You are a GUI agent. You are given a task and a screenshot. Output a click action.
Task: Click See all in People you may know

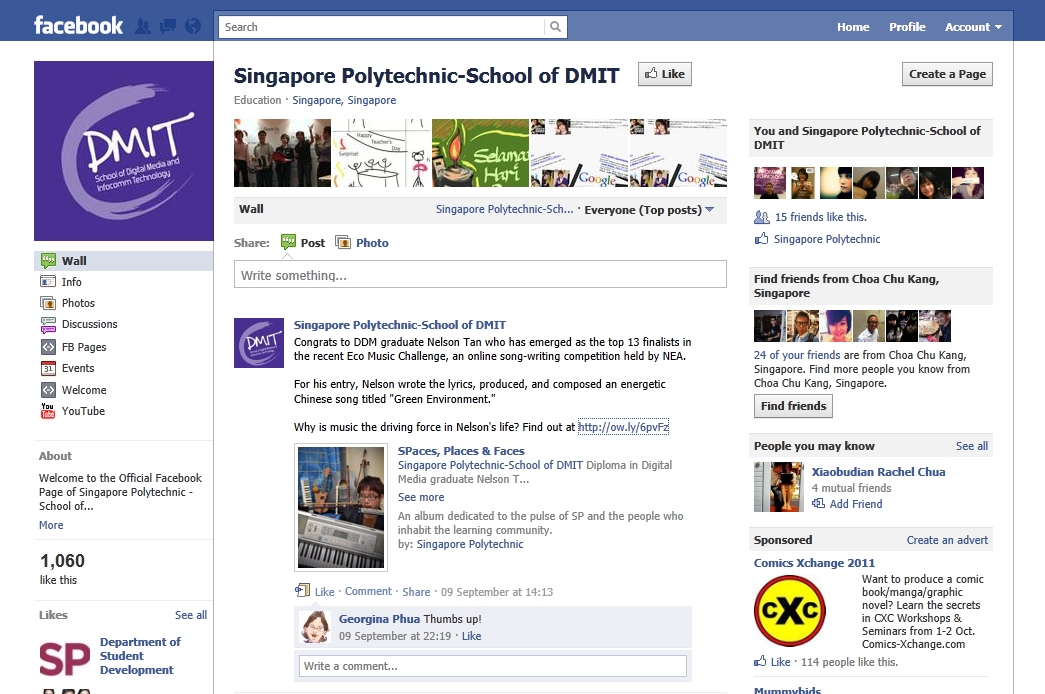pos(972,446)
